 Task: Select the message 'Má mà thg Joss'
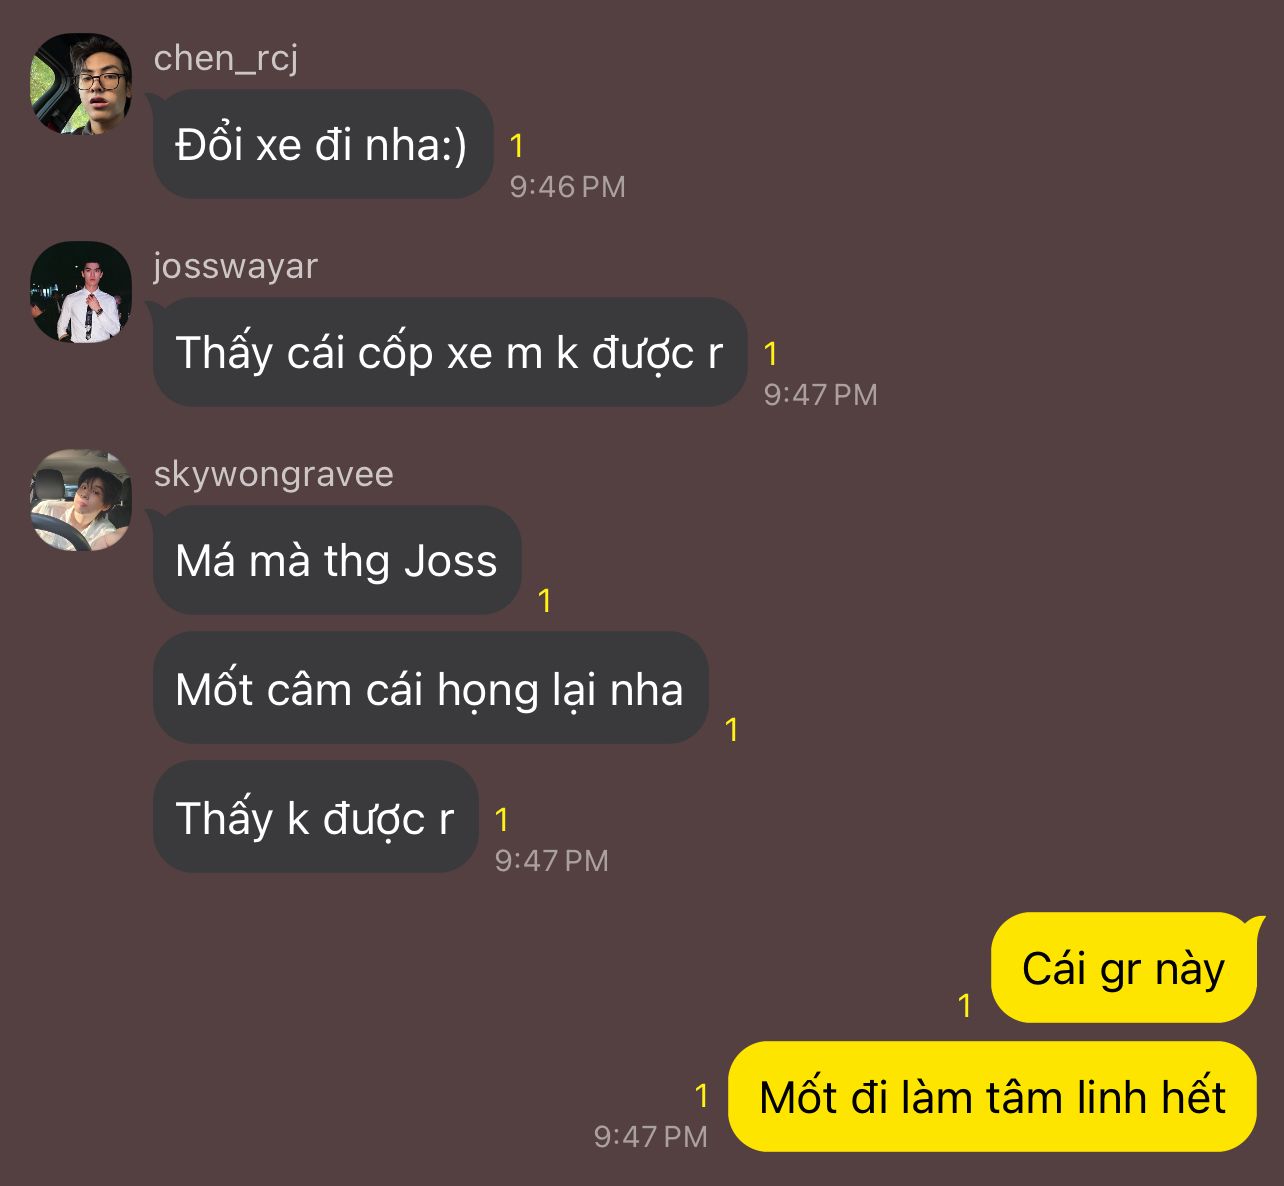click(x=337, y=560)
